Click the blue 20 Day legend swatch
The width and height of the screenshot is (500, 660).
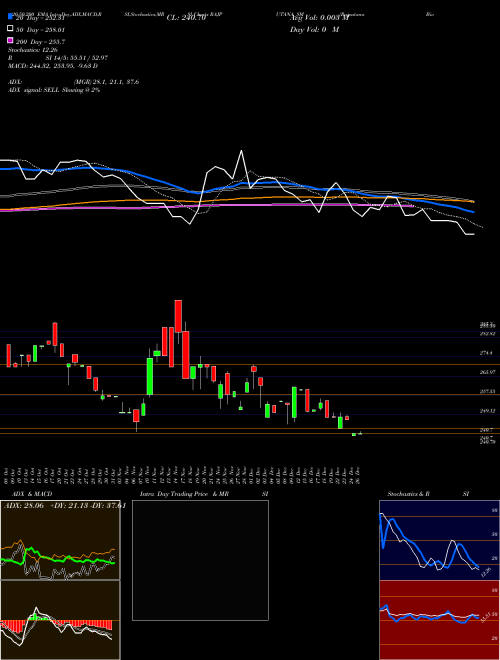tap(10, 17)
